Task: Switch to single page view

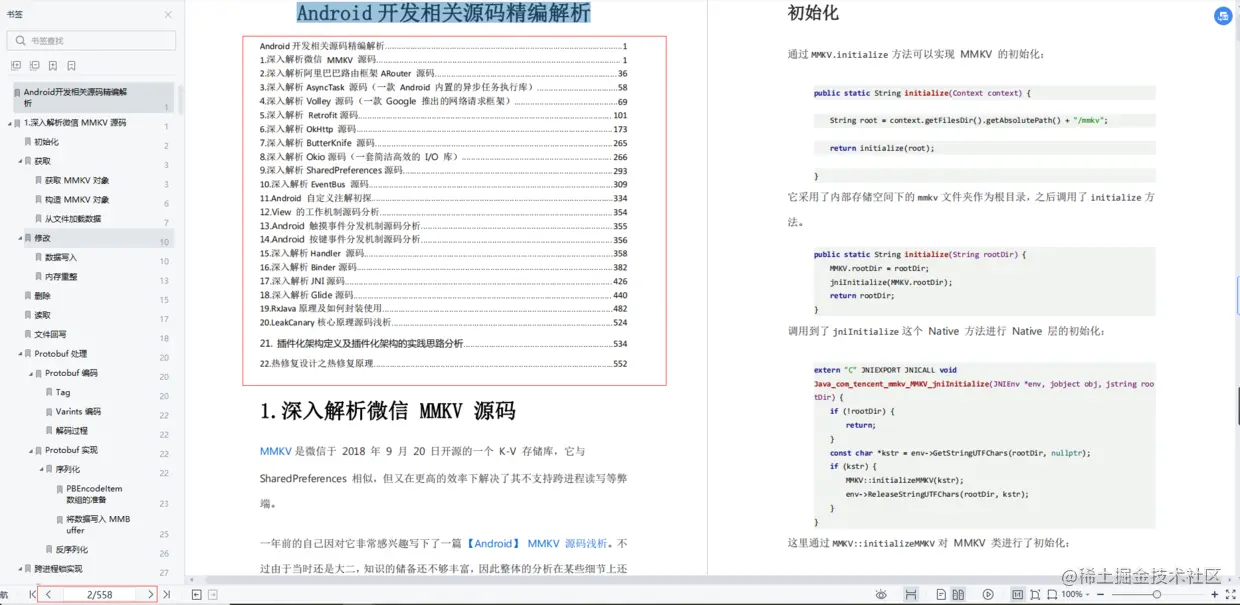Action: click(x=941, y=595)
